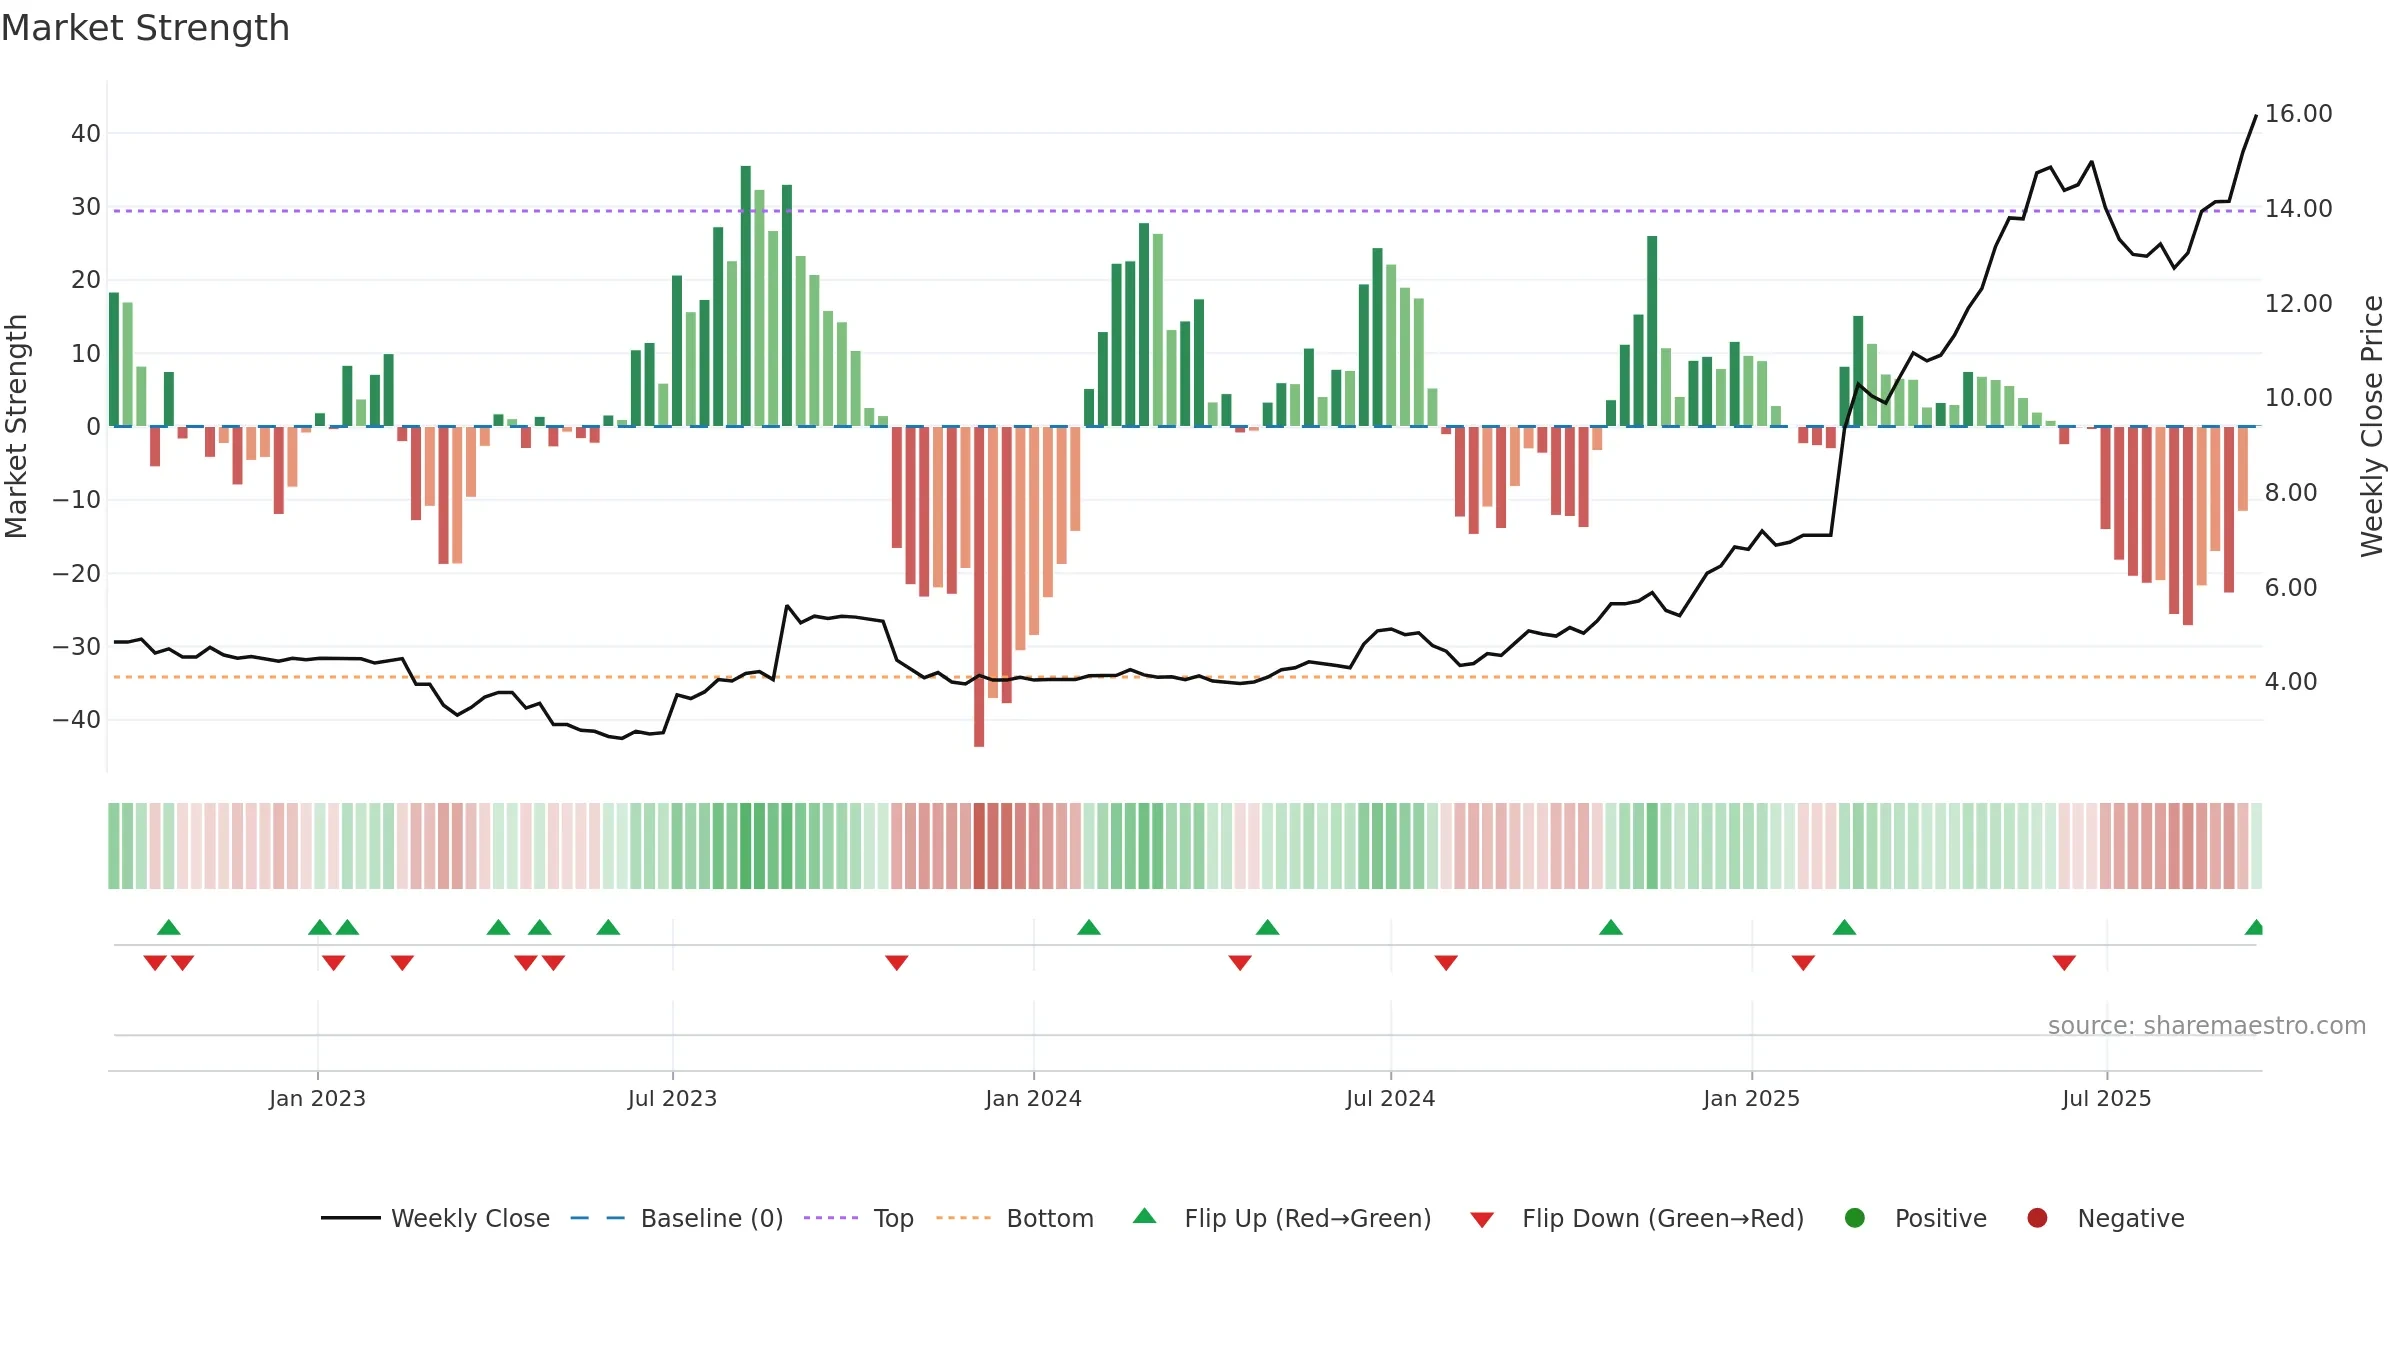Toggle the 'Negative' legend label
The height and width of the screenshot is (1350, 2400).
point(2131,1218)
